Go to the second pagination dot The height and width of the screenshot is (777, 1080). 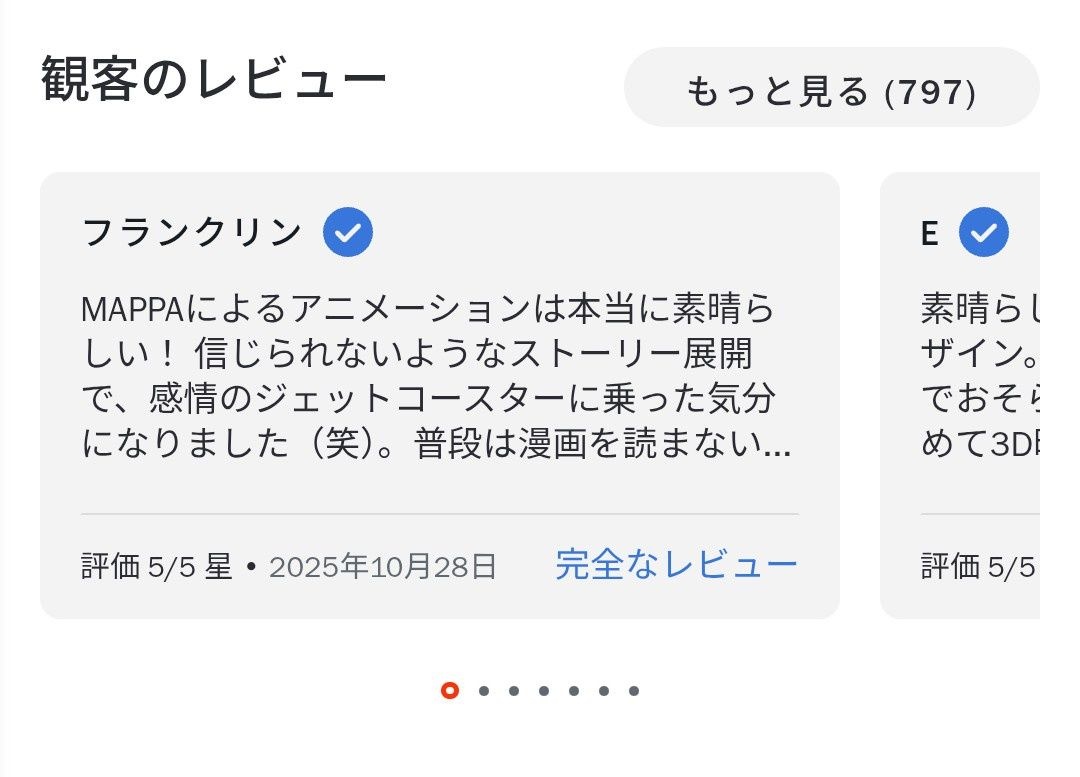pyautogui.click(x=484, y=690)
